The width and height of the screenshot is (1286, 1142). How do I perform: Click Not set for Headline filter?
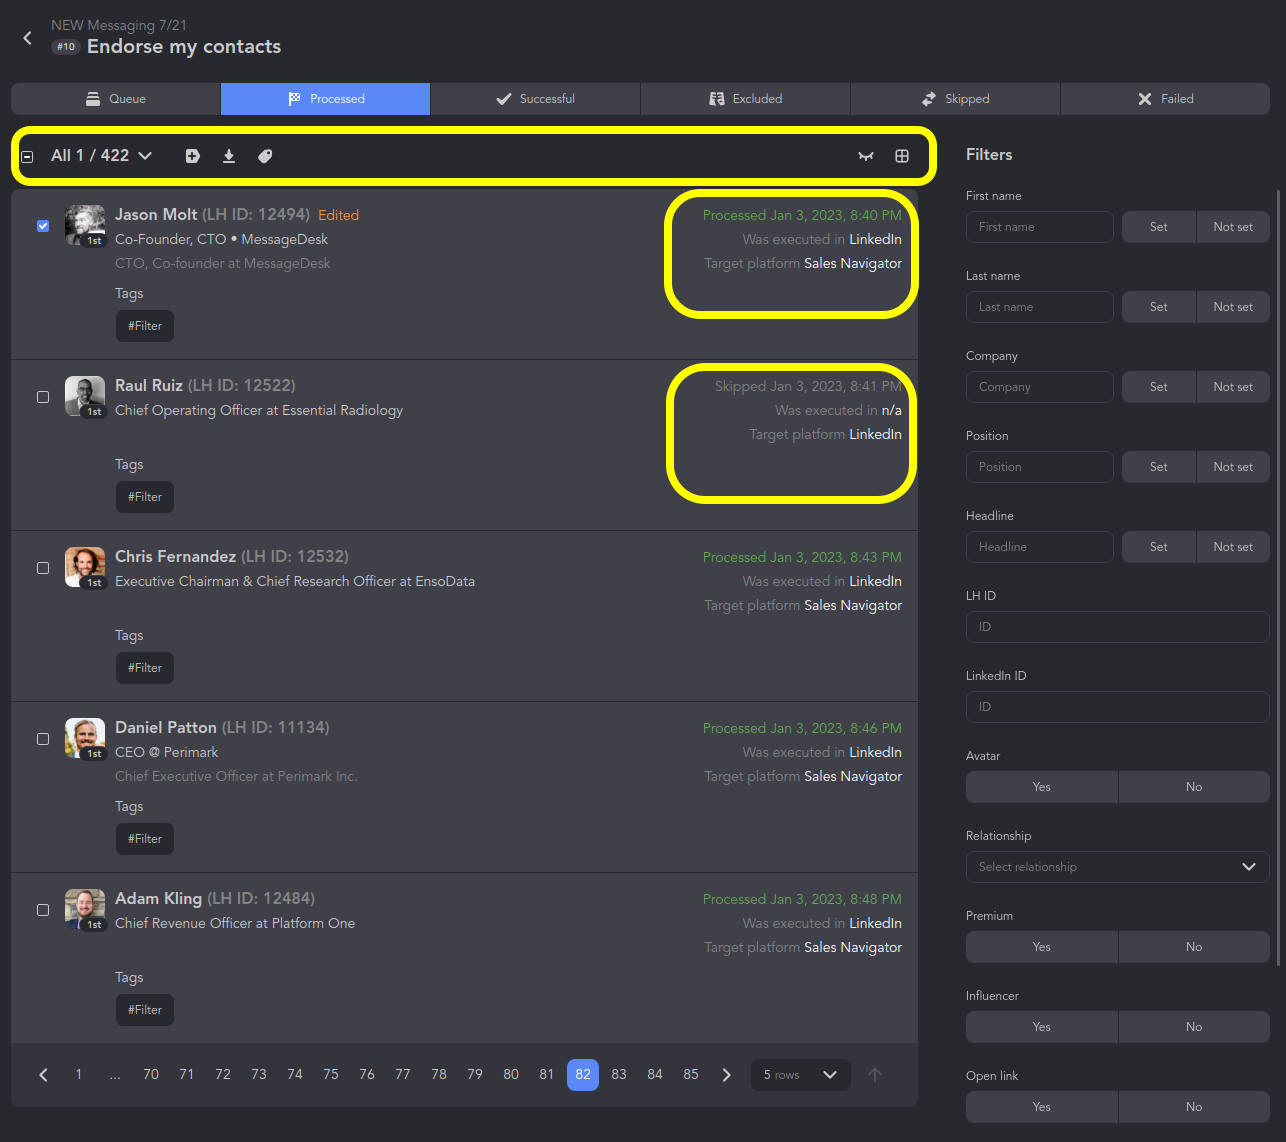tap(1233, 547)
